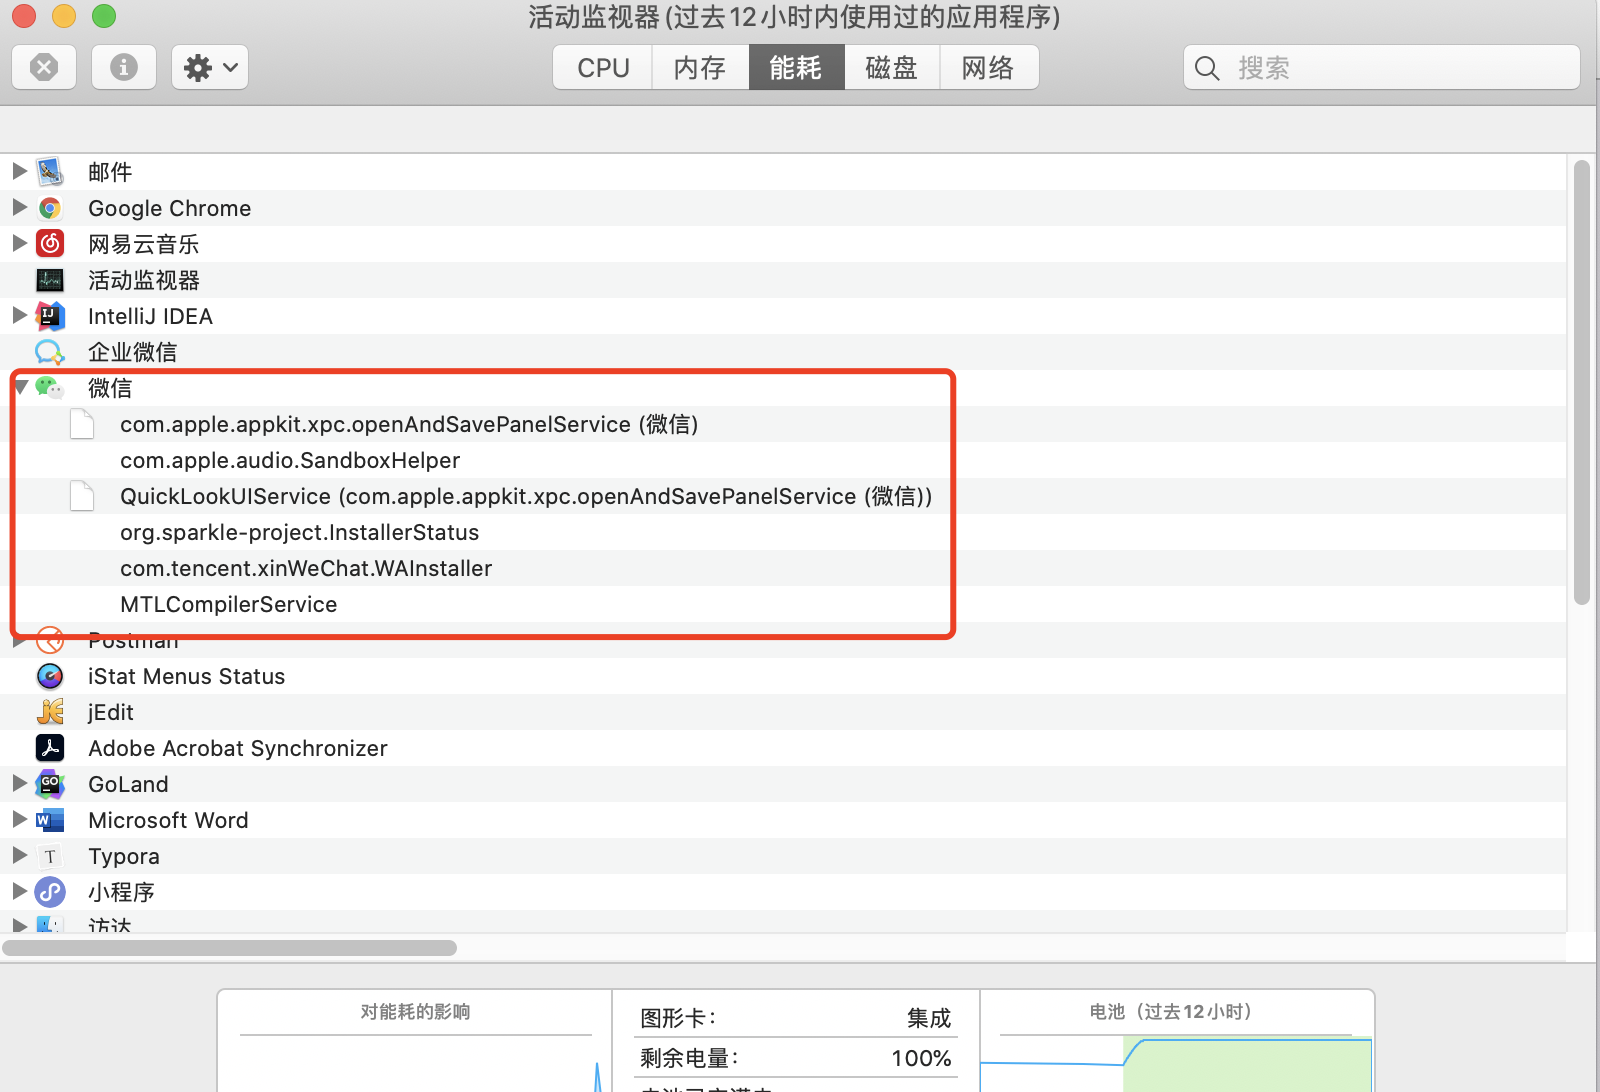1600x1092 pixels.
Task: Expand the 网易云音乐 process group
Action: [19, 243]
